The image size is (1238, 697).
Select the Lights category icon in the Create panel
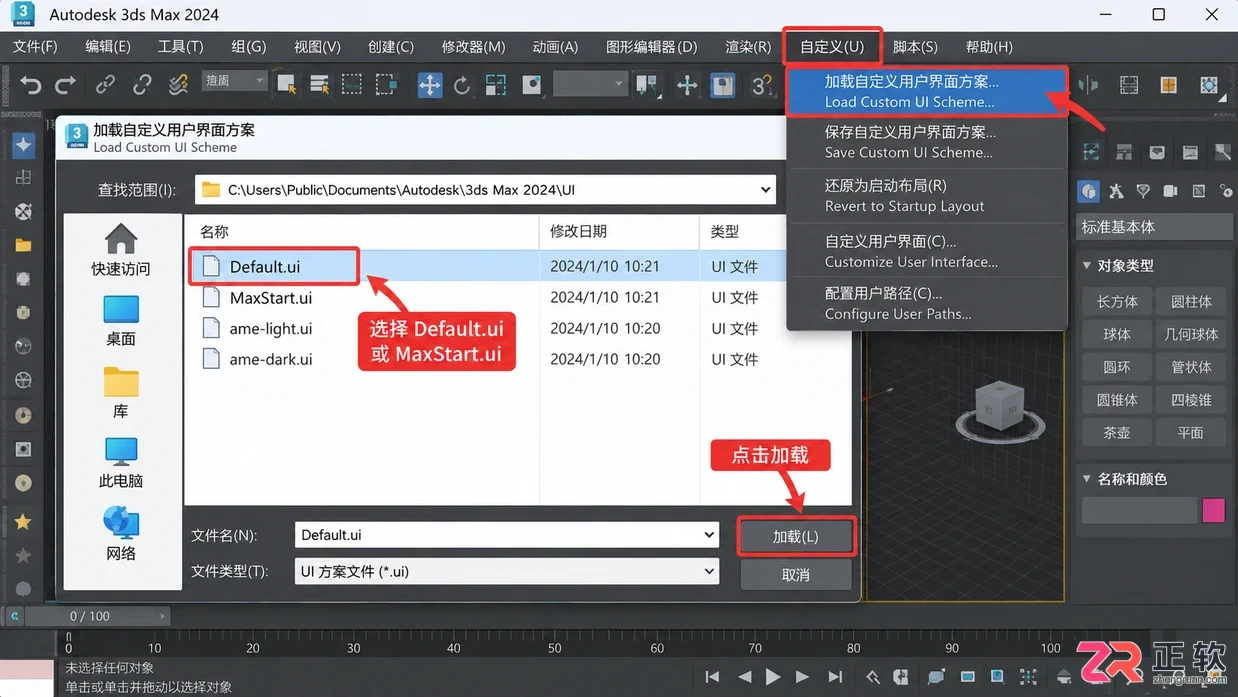1143,191
